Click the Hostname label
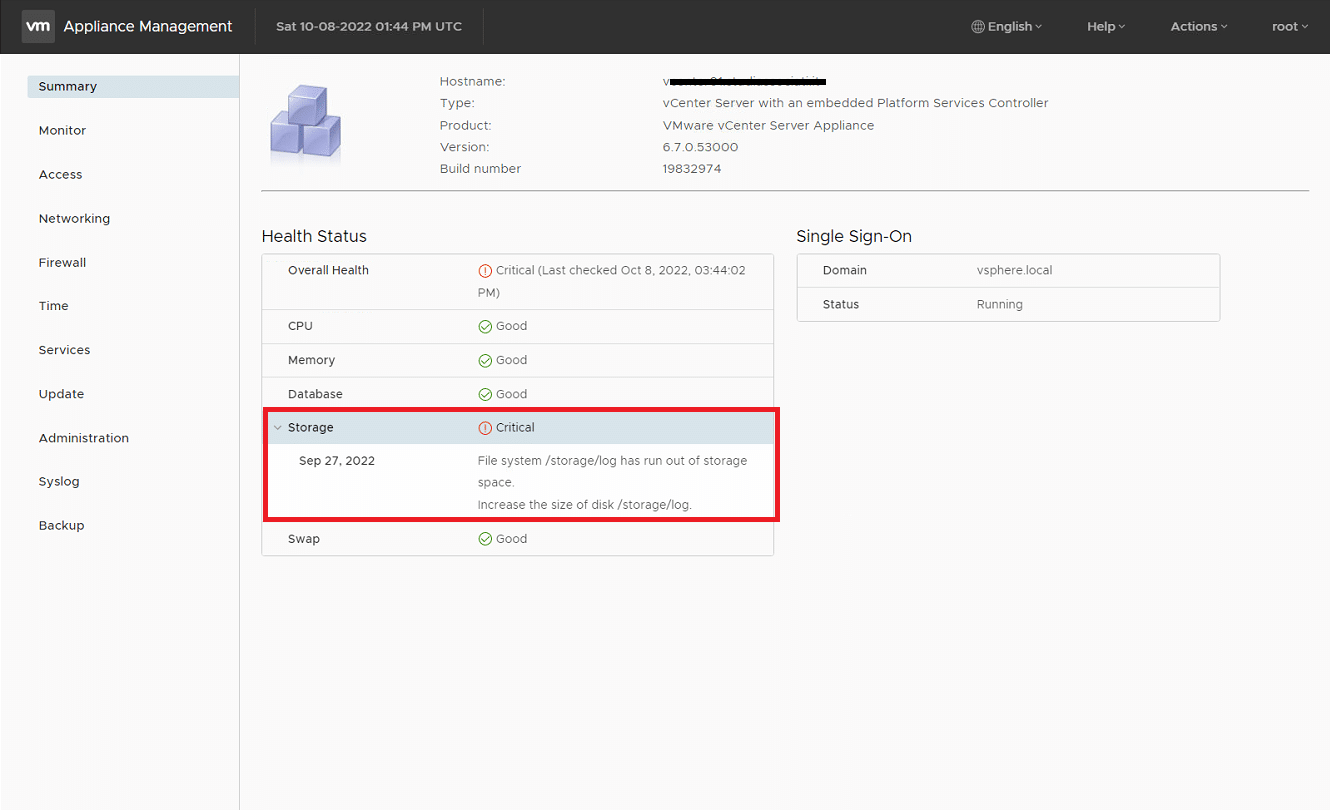This screenshot has height=810, width=1330. (472, 82)
